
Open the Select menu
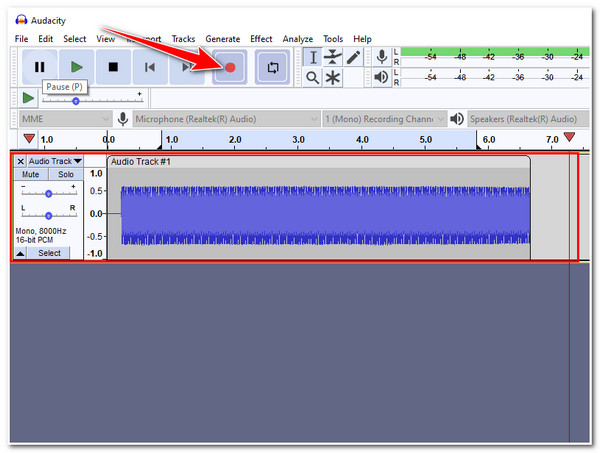(x=75, y=39)
